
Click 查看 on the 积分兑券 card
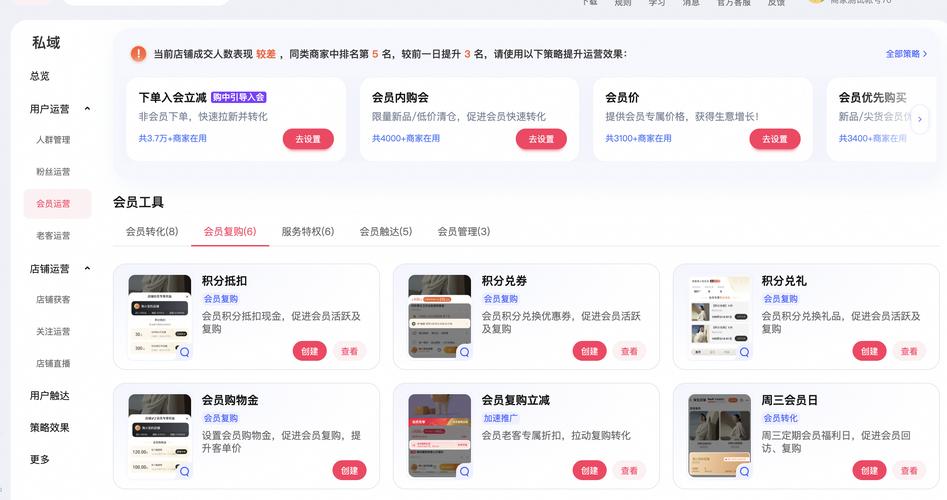click(629, 351)
